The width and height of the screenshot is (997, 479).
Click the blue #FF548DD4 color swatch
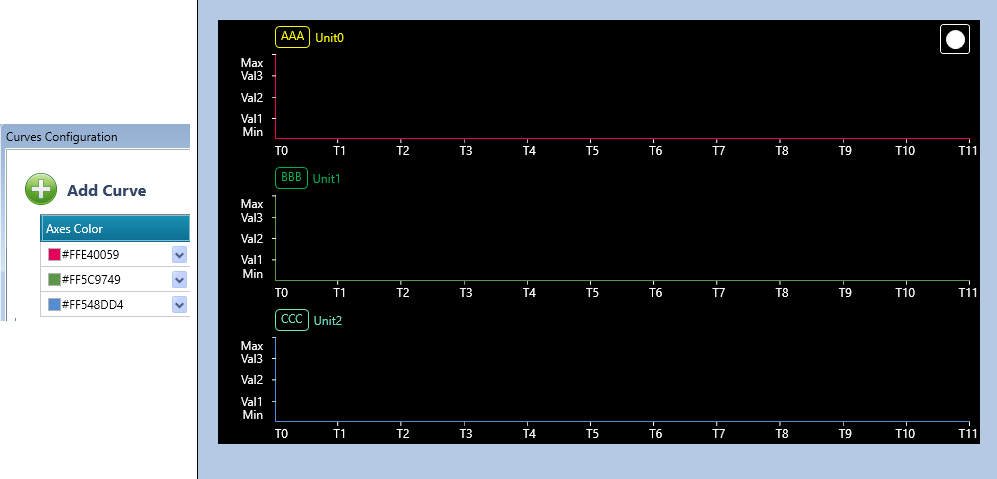point(55,305)
